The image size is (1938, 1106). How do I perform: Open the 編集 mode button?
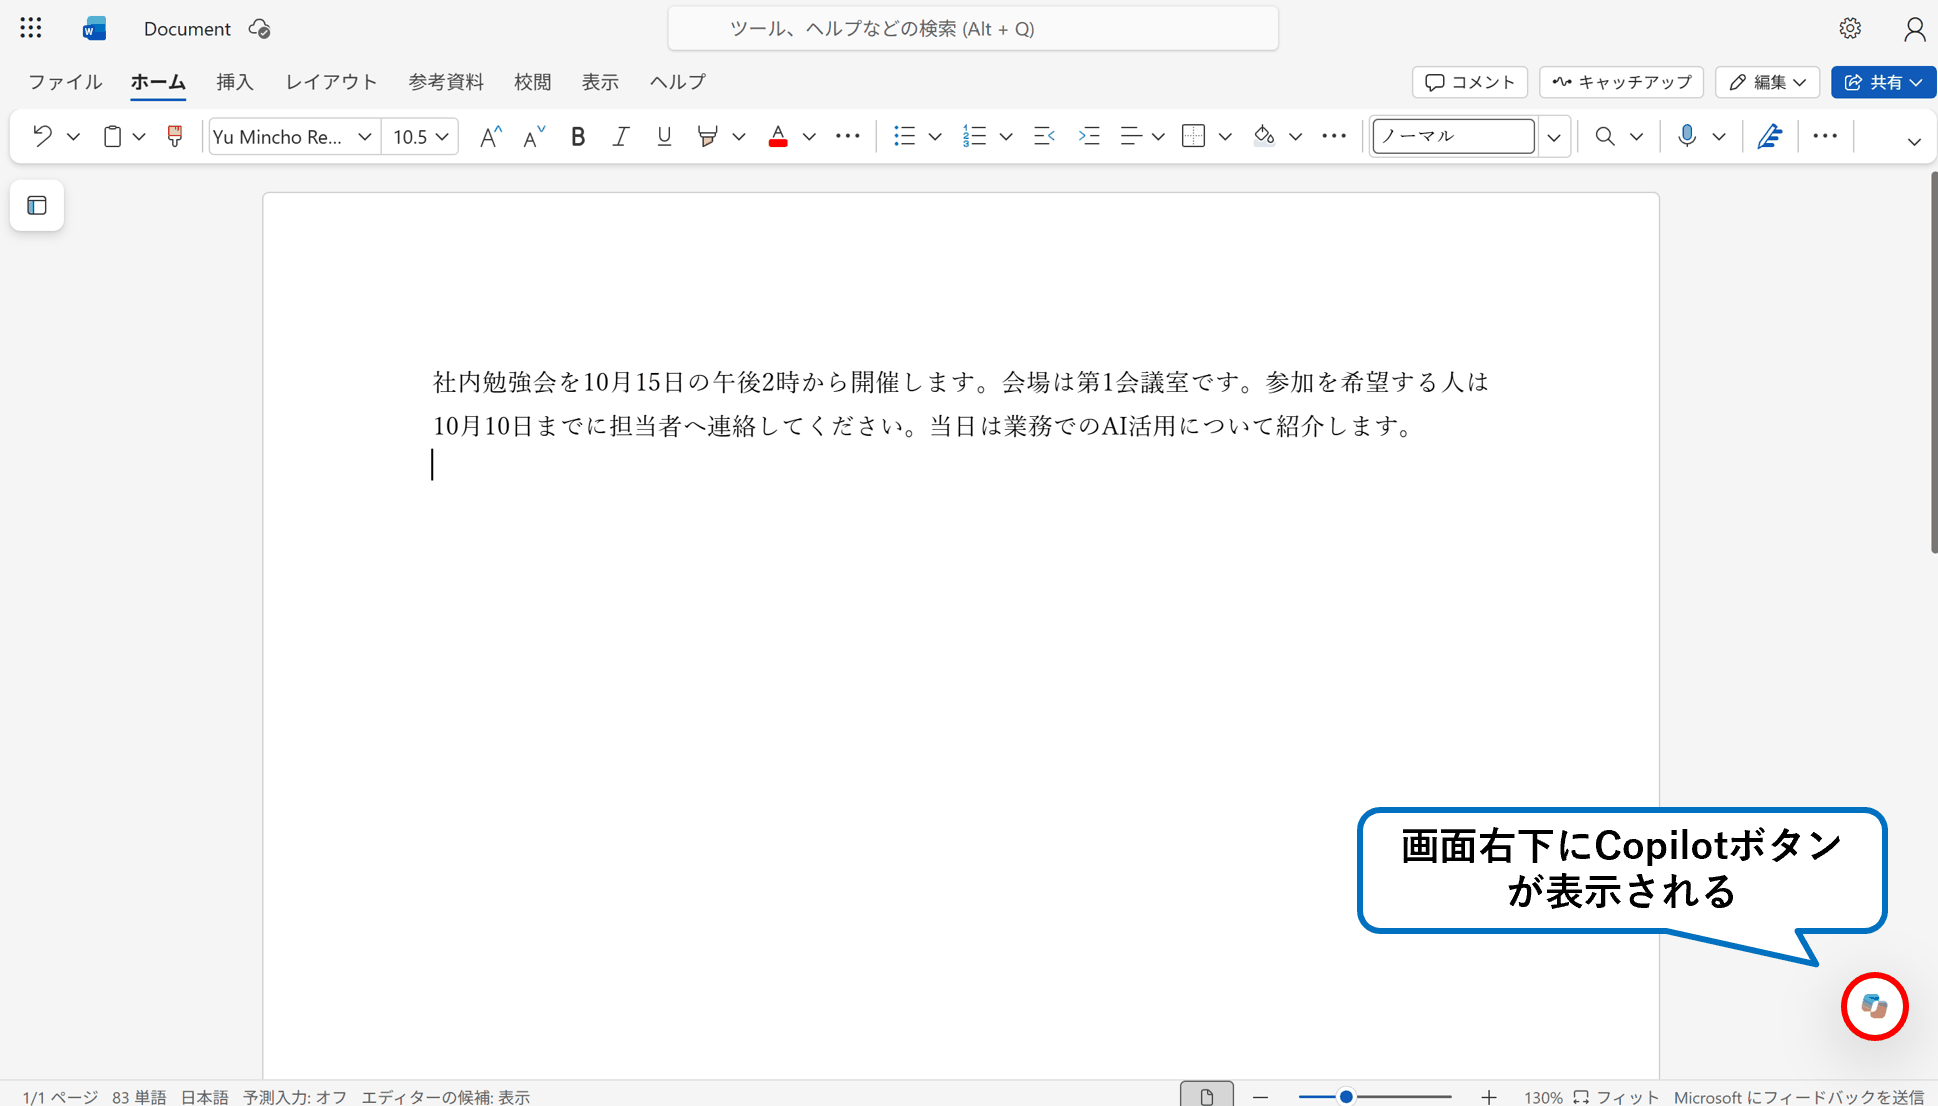point(1767,82)
